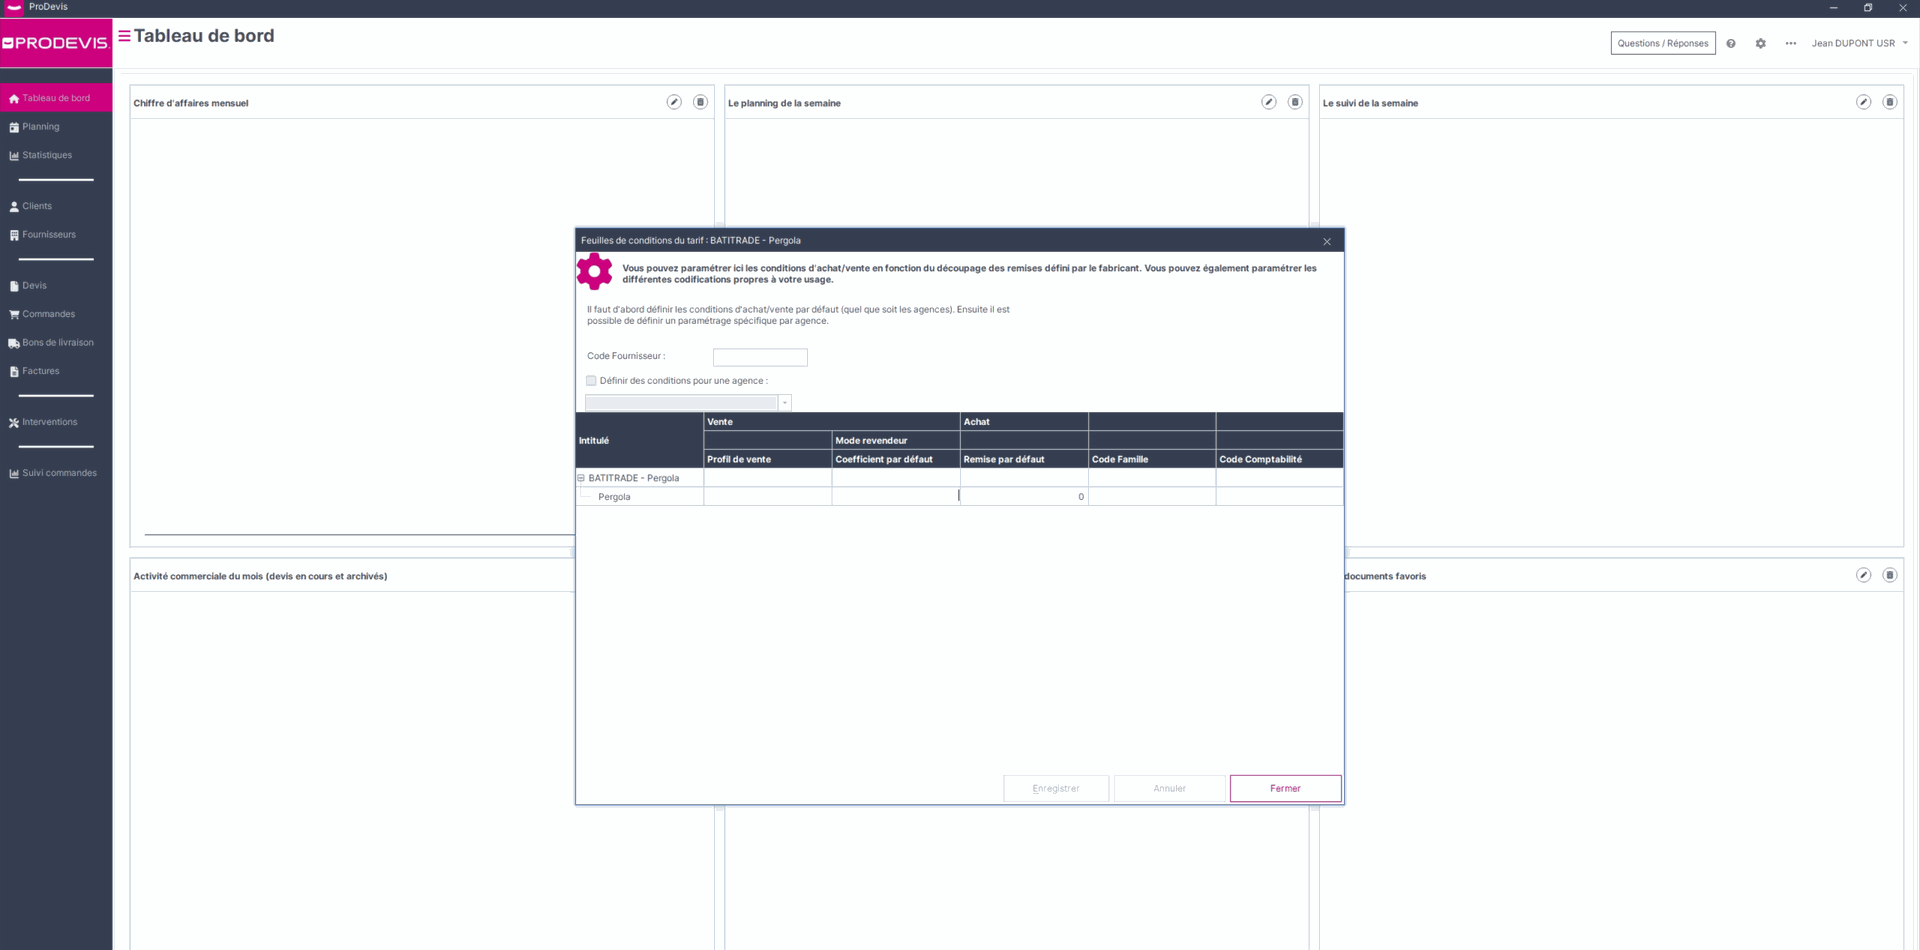Delete Le planning de la semaine widget

(x=1295, y=102)
